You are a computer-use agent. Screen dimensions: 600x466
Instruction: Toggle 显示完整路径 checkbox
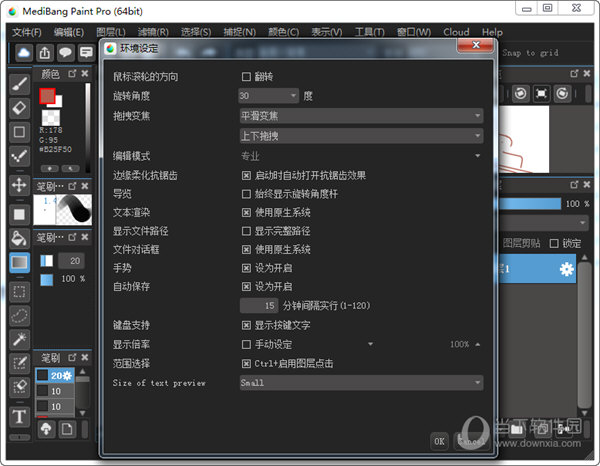coord(246,231)
